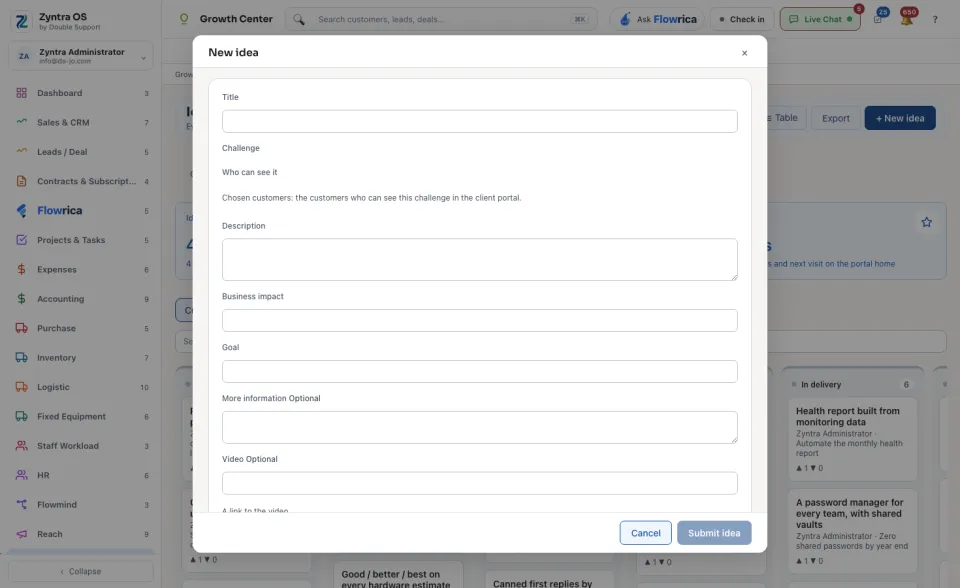Screen dimensions: 960x588
Task: Open Good / better / best hardware estimate card
Action: click(x=398, y=577)
